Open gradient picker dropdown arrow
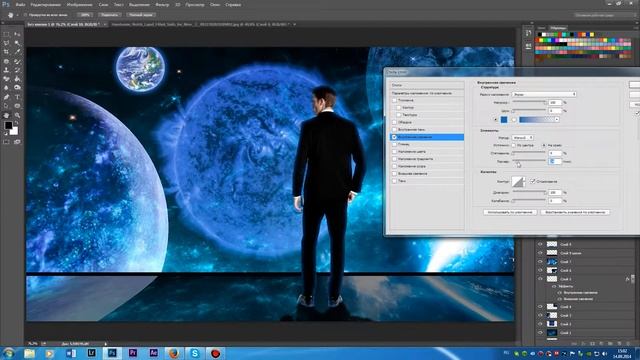This screenshot has height=360, width=640. (x=557, y=120)
